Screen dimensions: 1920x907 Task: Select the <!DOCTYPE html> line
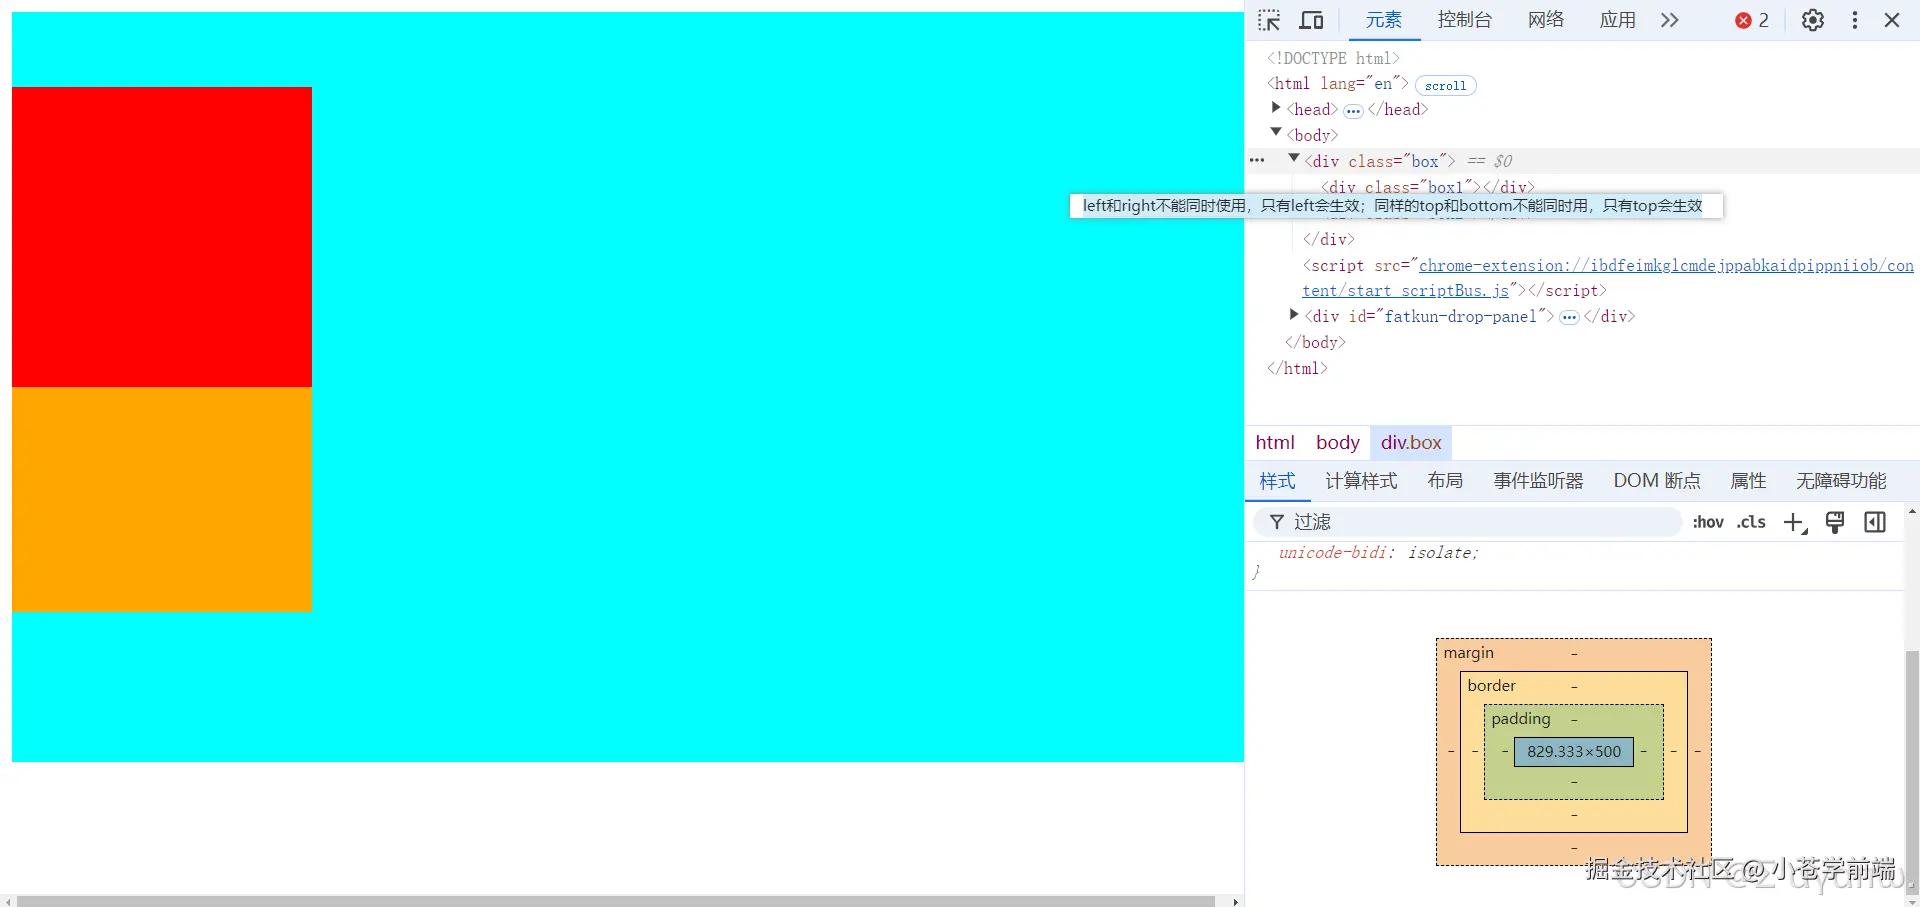point(1333,58)
